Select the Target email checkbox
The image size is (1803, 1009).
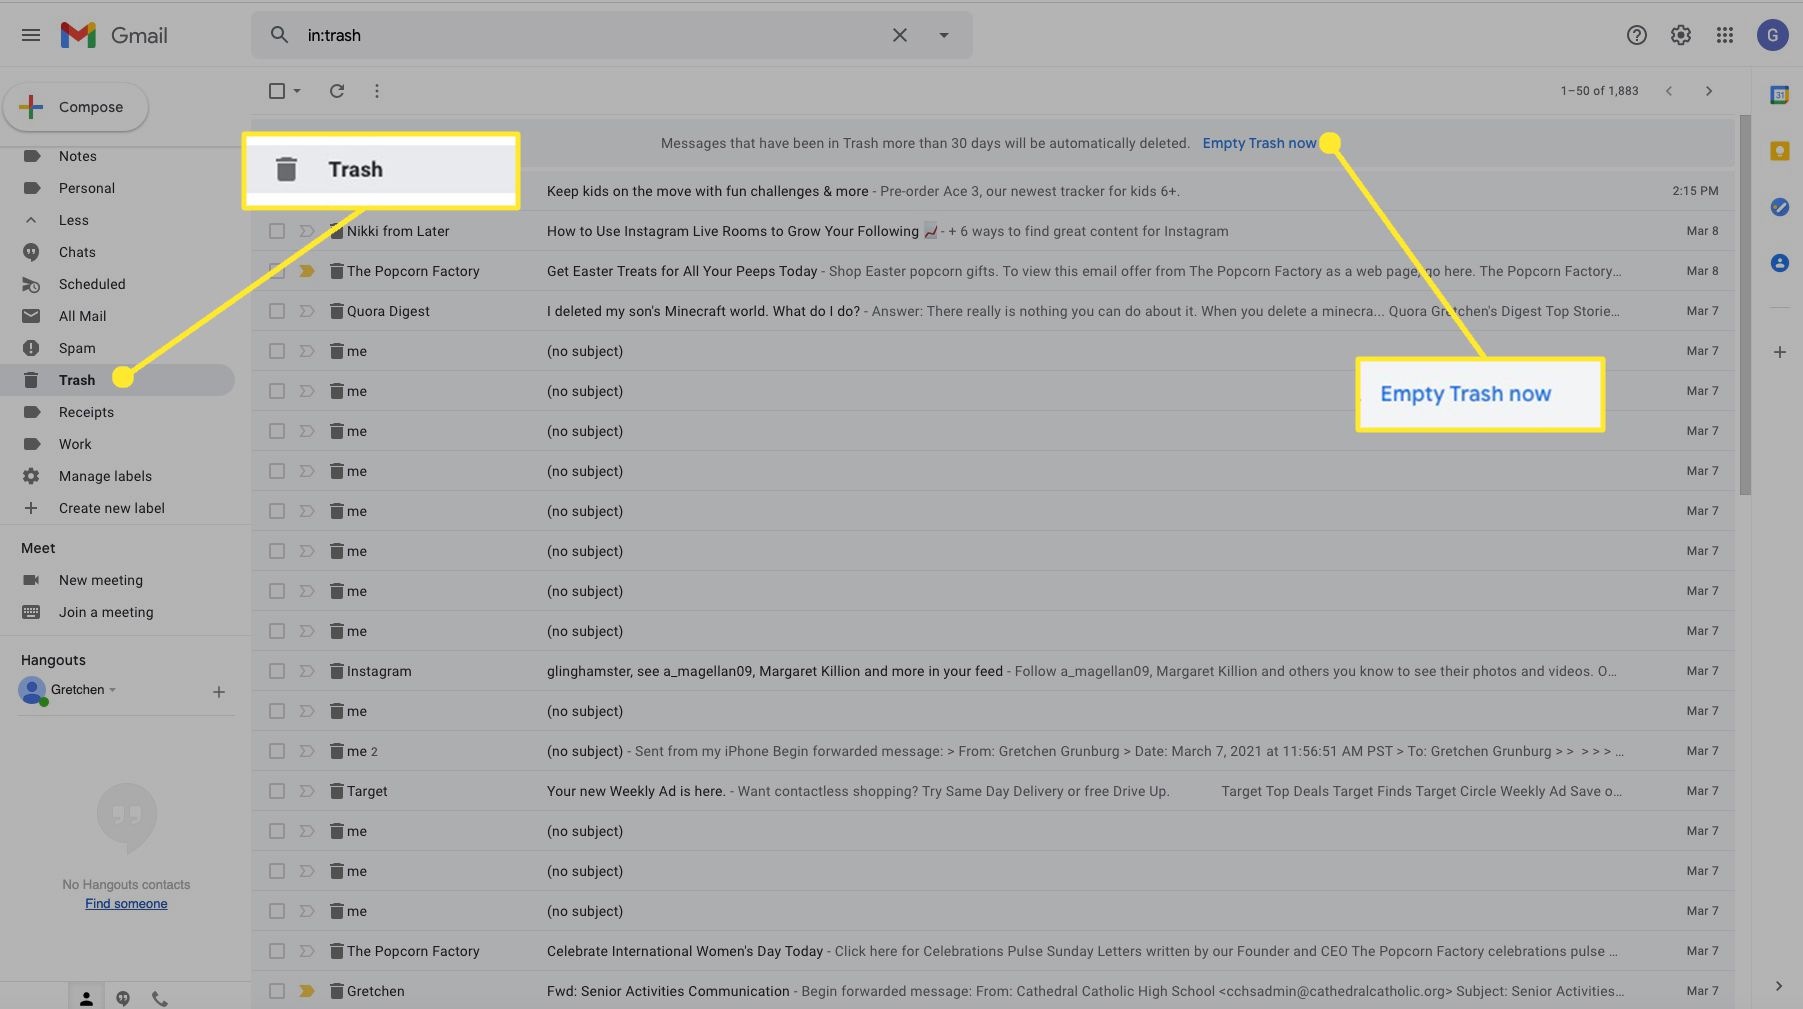(277, 791)
